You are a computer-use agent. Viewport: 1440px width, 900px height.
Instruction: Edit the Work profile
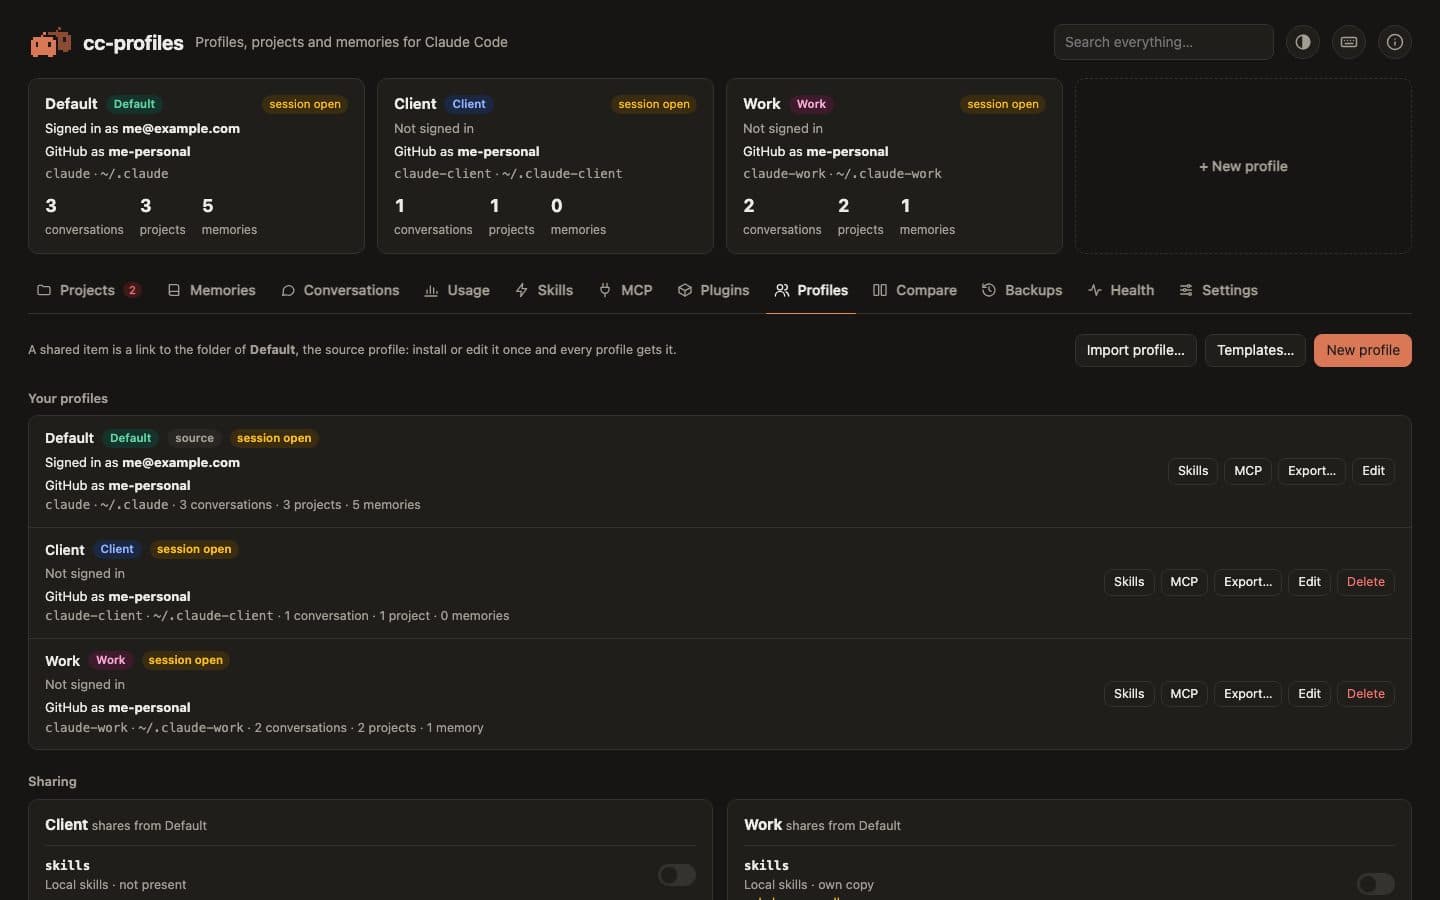point(1310,694)
